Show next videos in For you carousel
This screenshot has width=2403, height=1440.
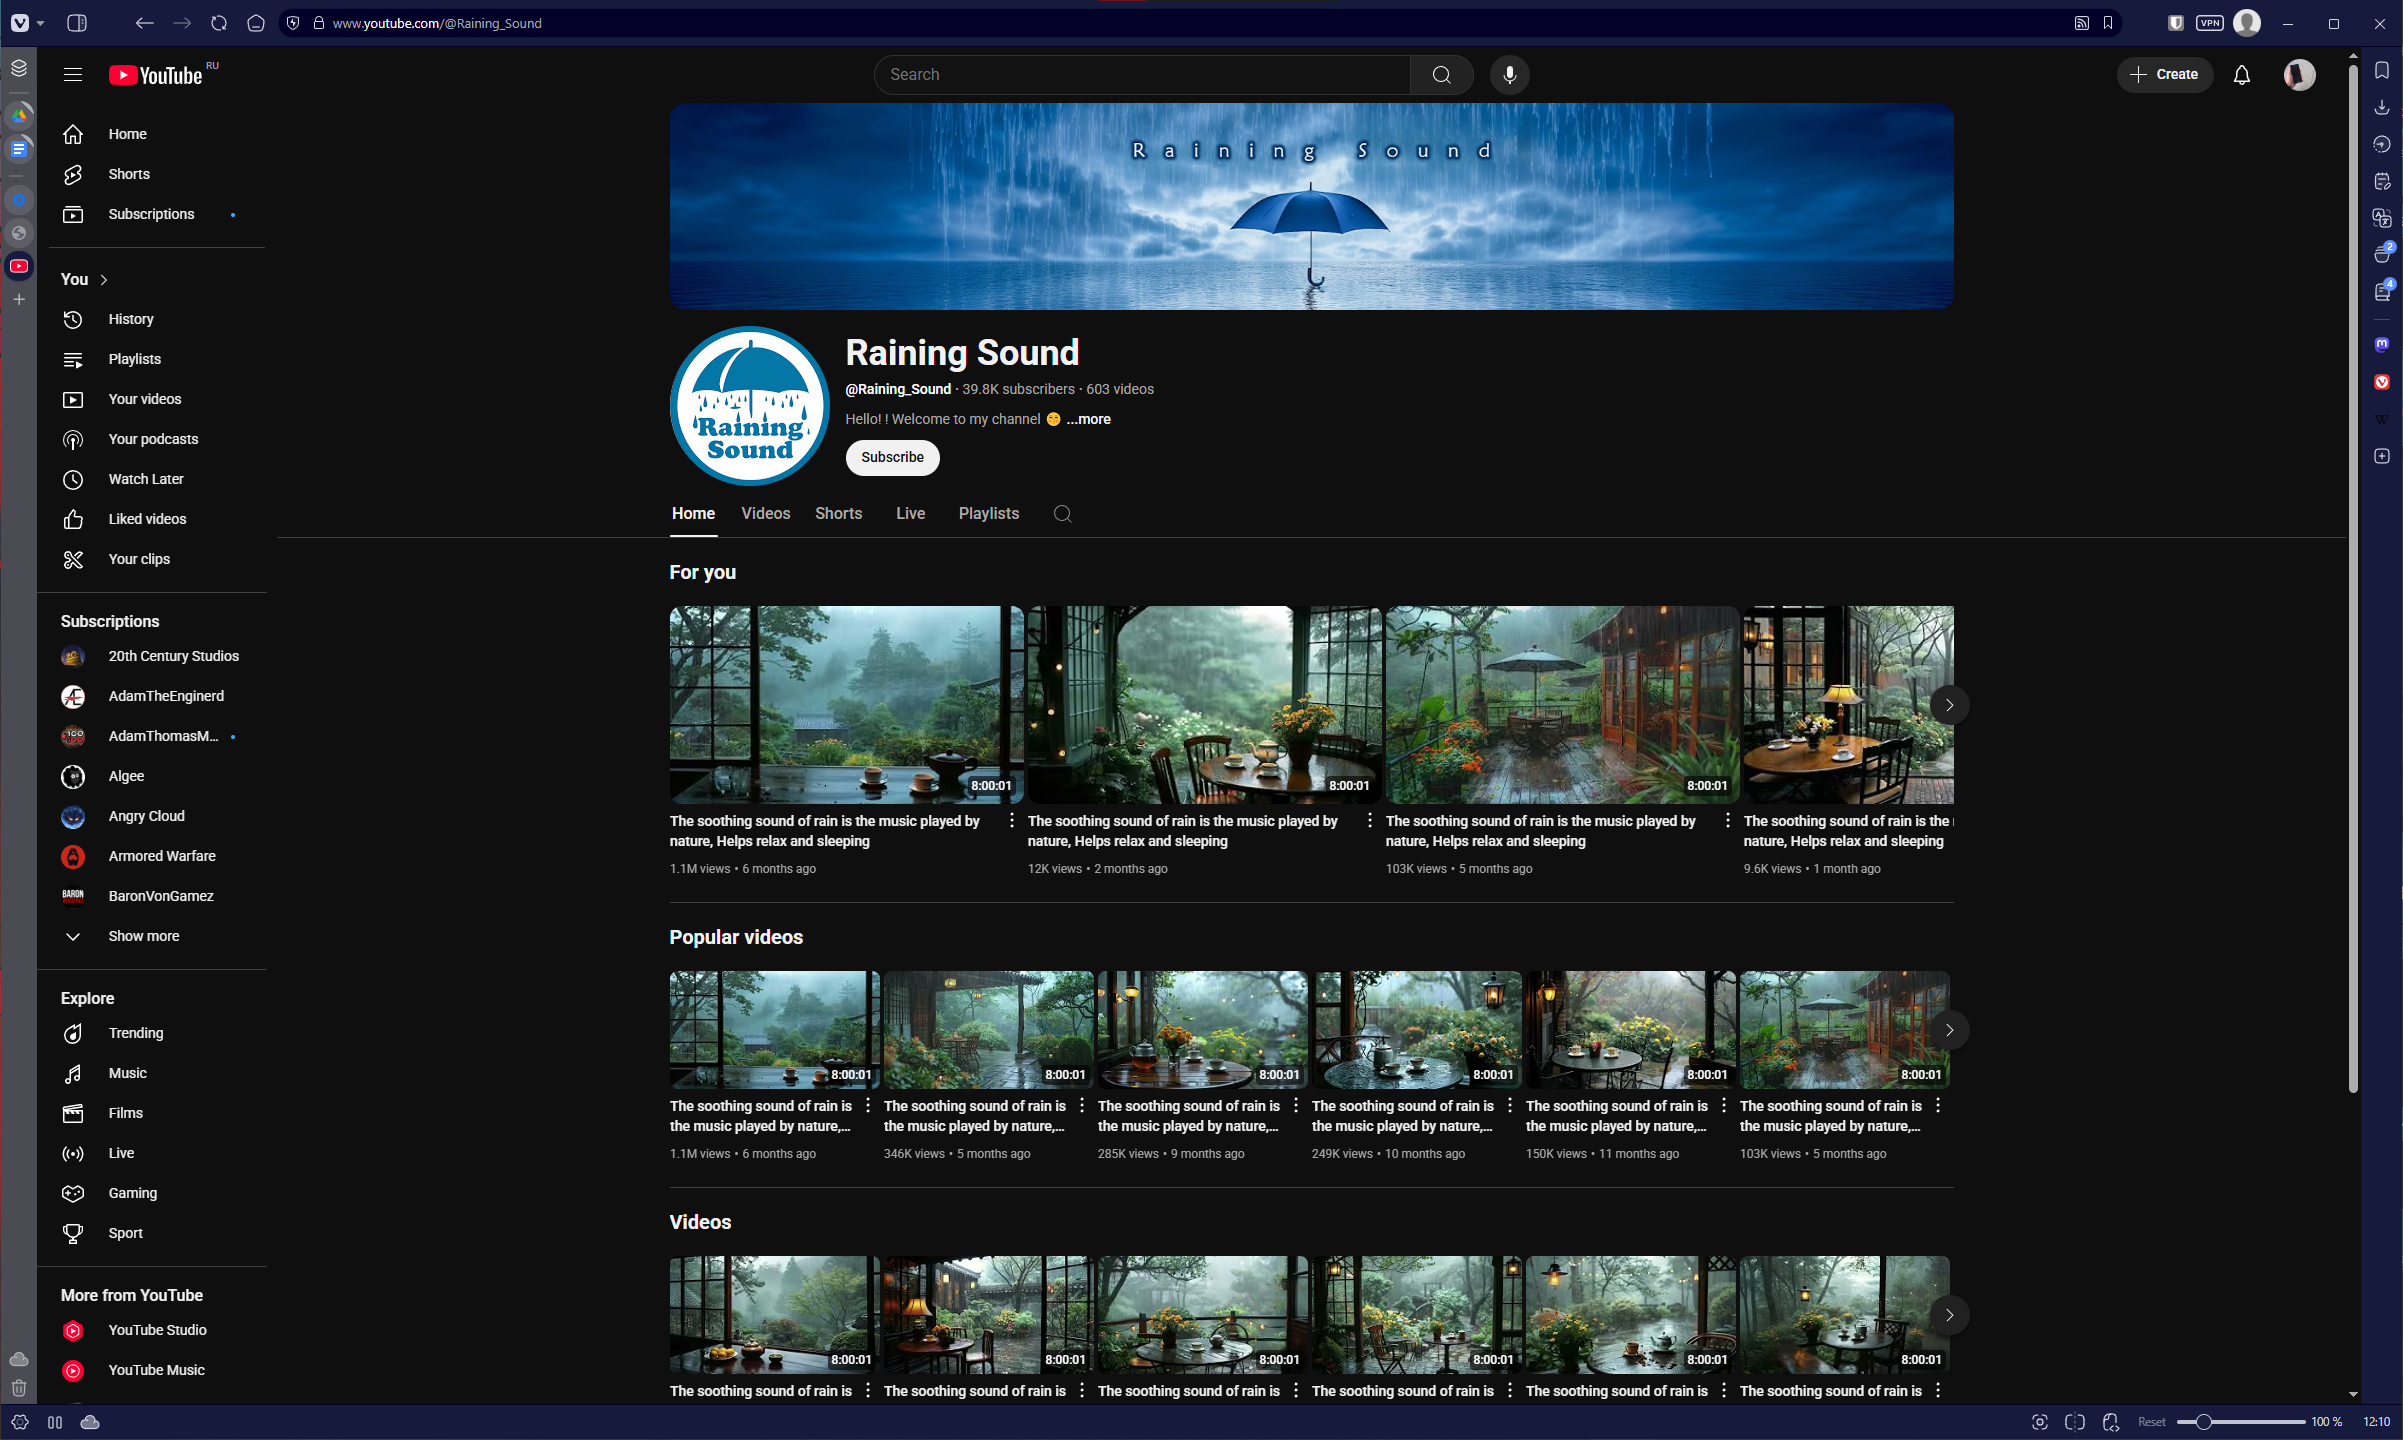coord(1948,705)
